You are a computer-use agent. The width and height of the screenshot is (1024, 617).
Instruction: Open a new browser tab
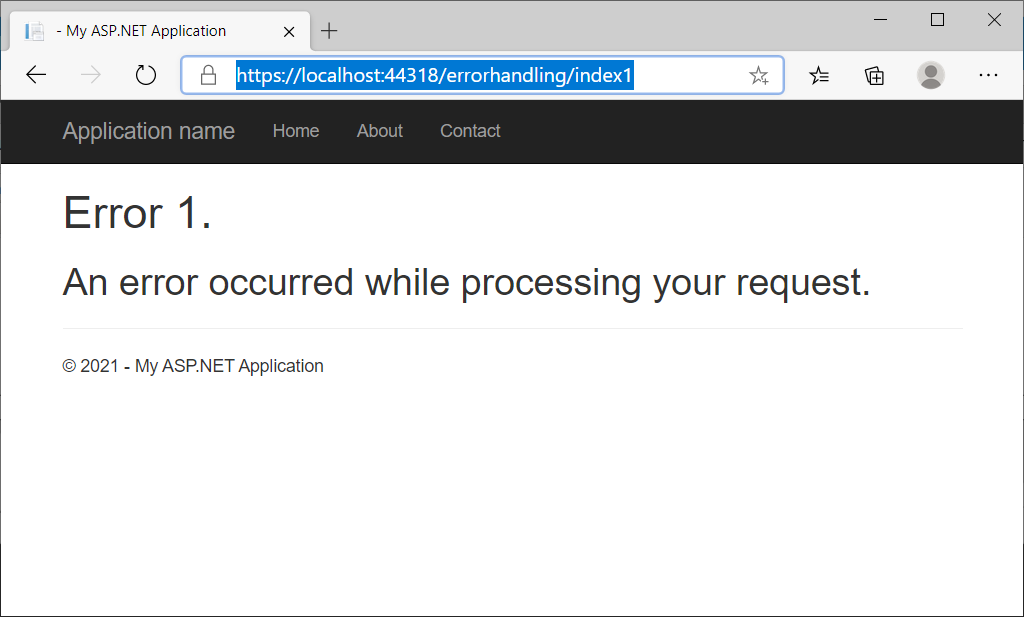[329, 31]
